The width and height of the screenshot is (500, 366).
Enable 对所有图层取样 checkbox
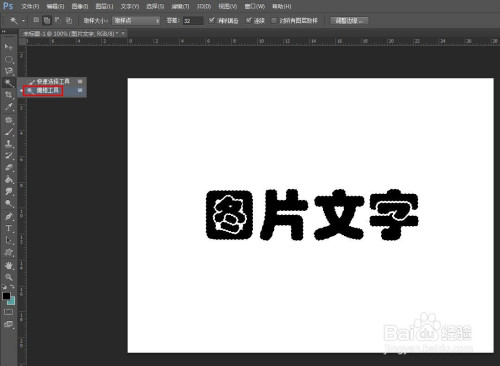coord(274,21)
